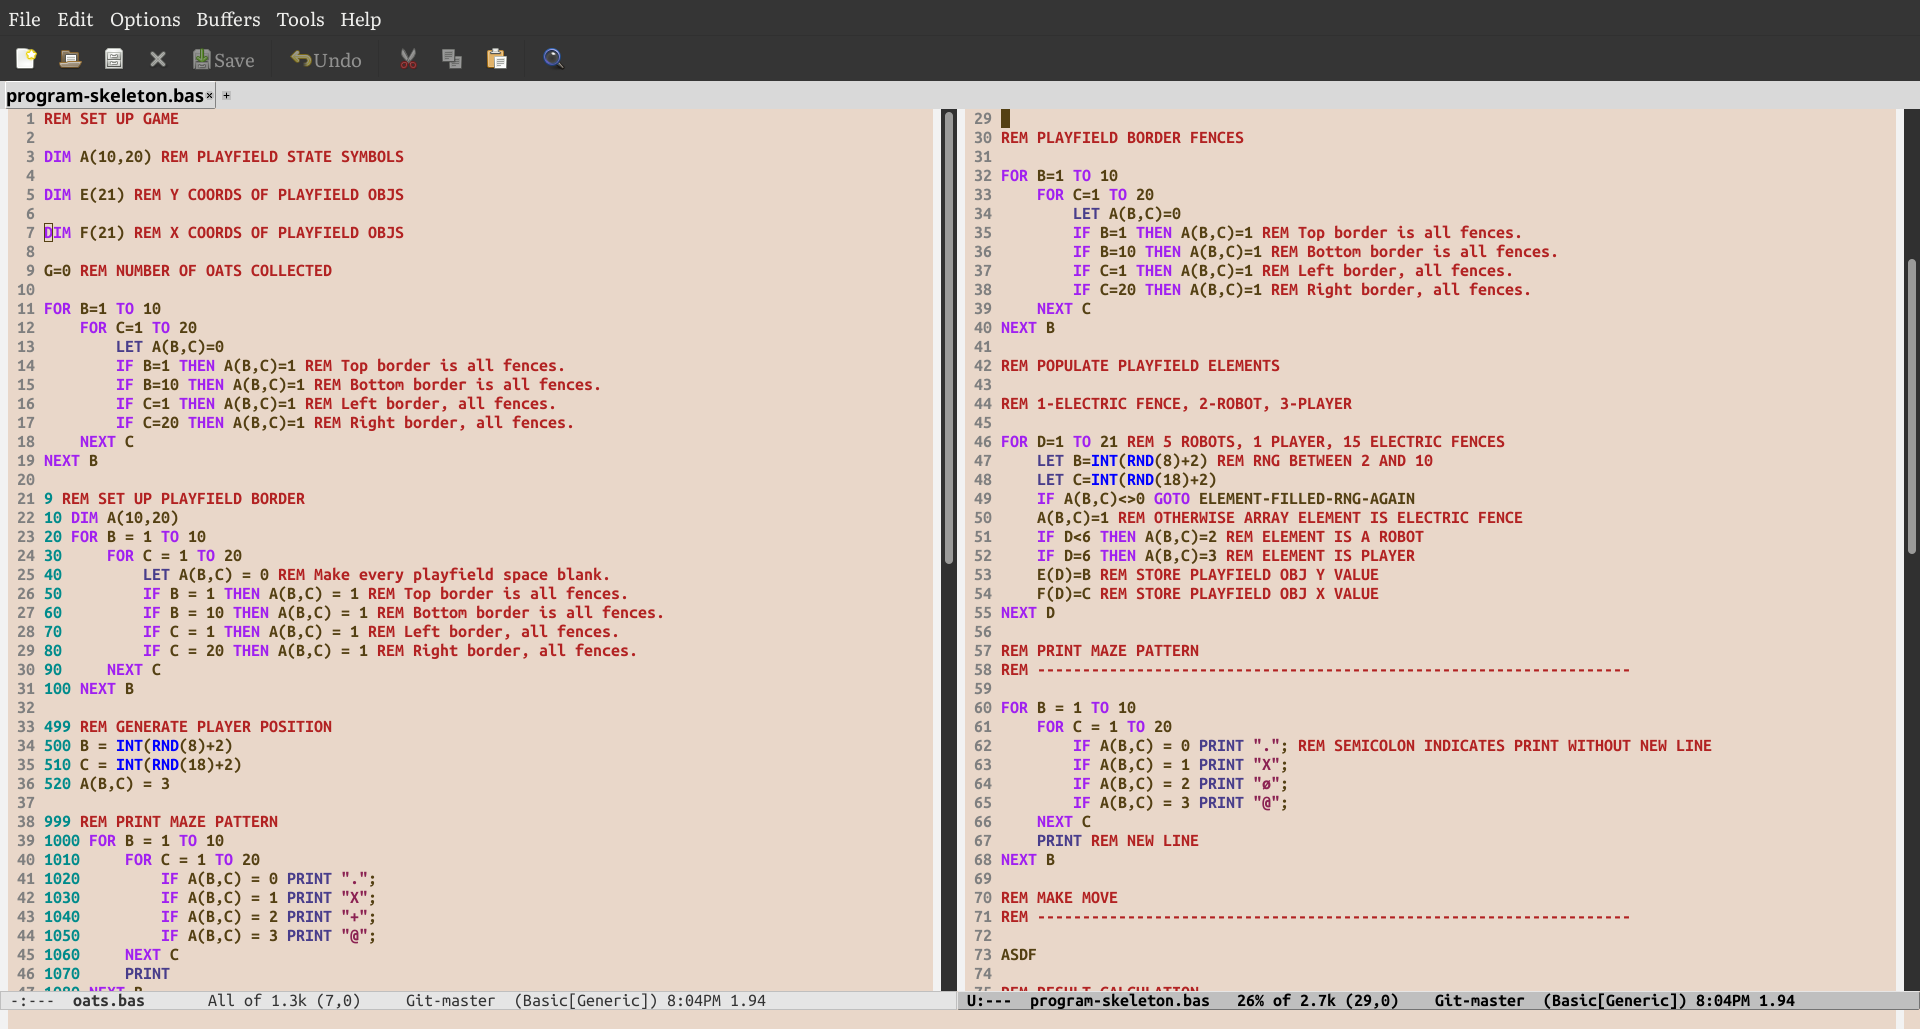Click the Open File folder icon
1920x1029 pixels.
pos(70,59)
